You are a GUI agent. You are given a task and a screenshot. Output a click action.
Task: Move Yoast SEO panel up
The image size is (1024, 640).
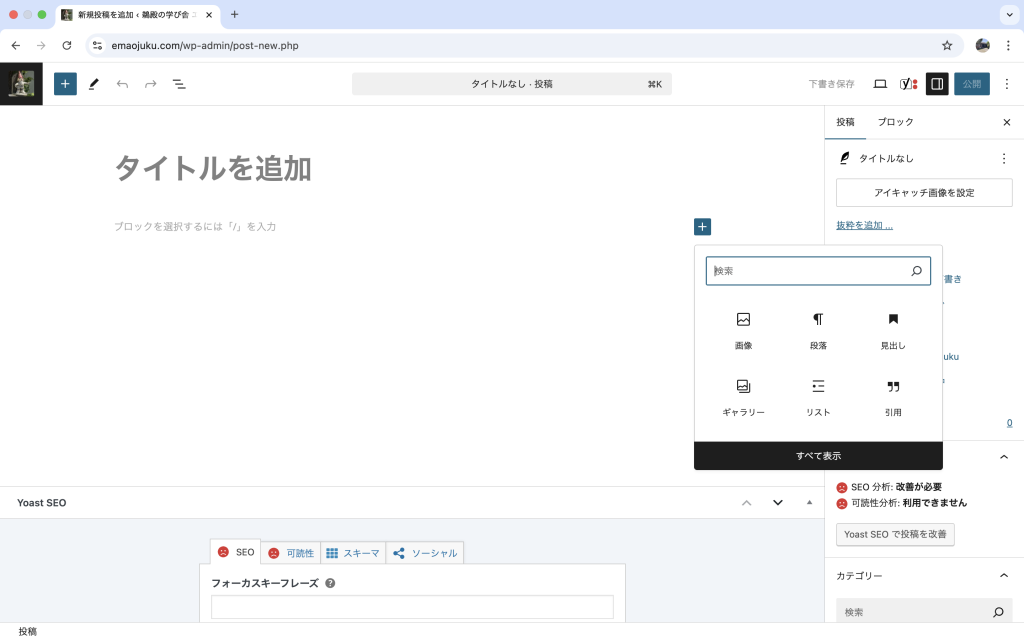[x=746, y=503]
